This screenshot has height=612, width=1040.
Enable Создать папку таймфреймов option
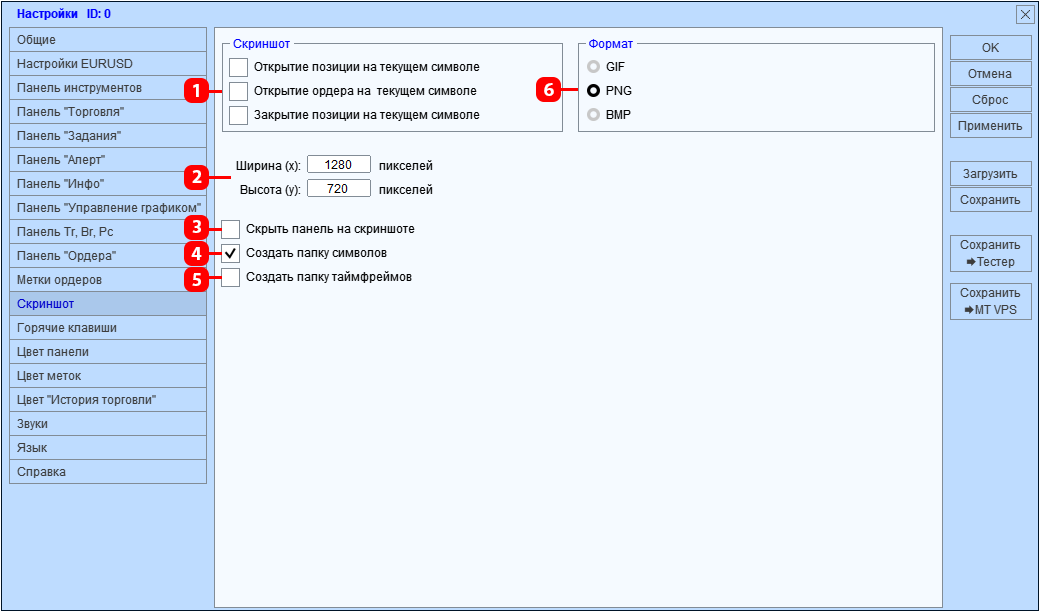(x=230, y=277)
